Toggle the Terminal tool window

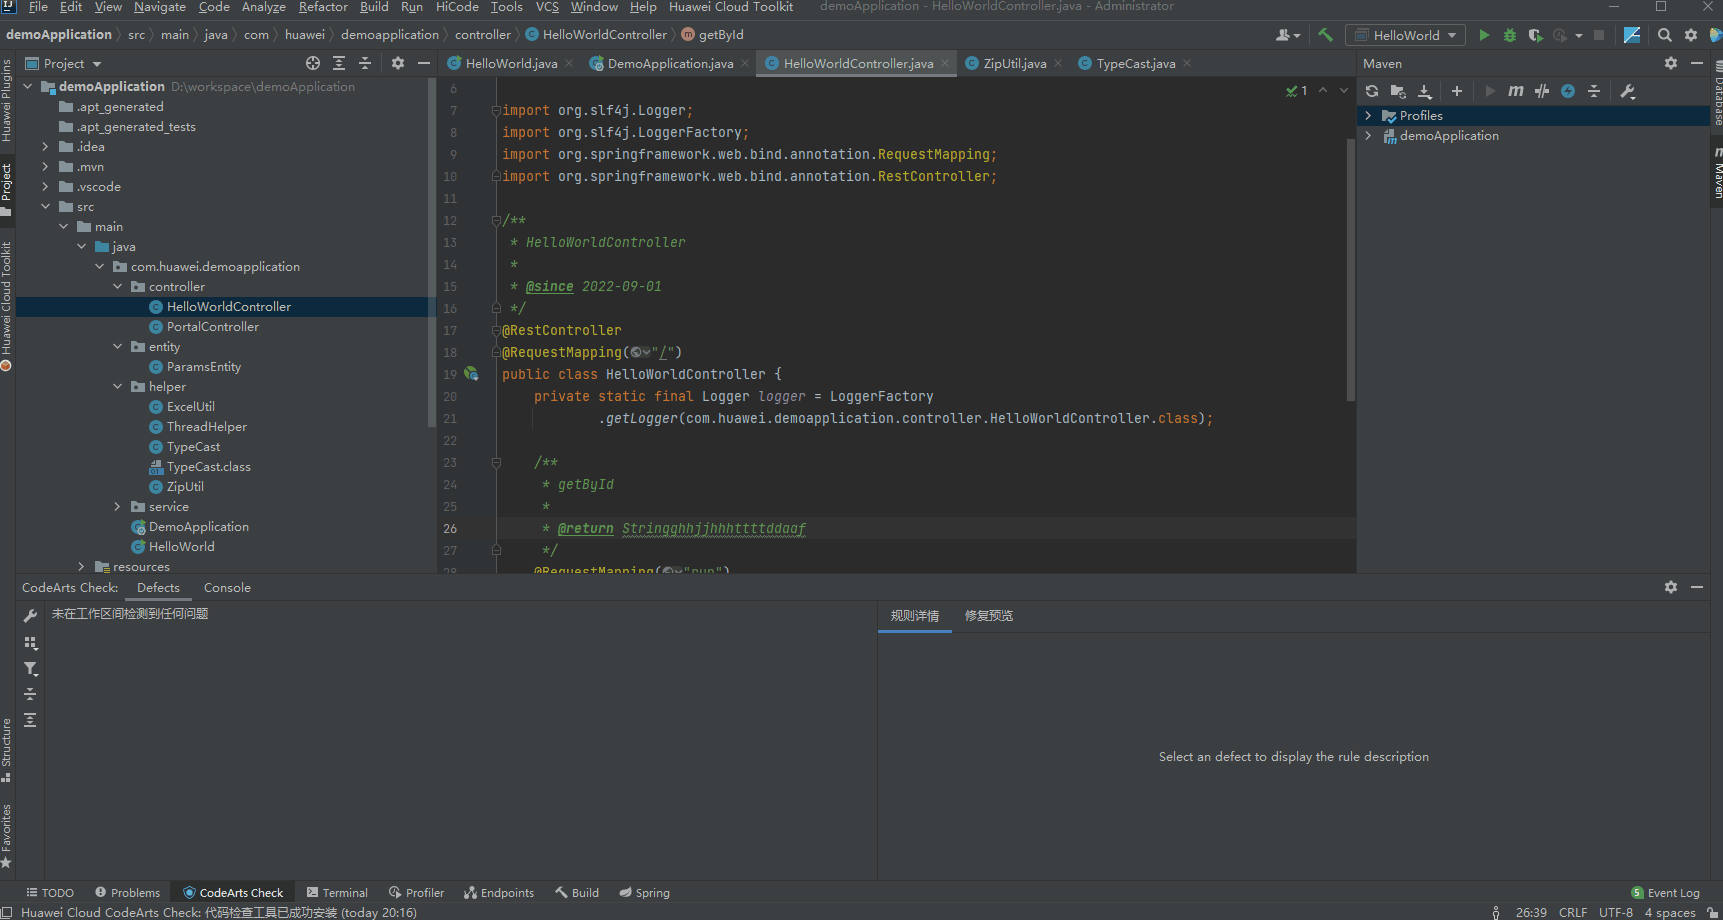pos(337,893)
